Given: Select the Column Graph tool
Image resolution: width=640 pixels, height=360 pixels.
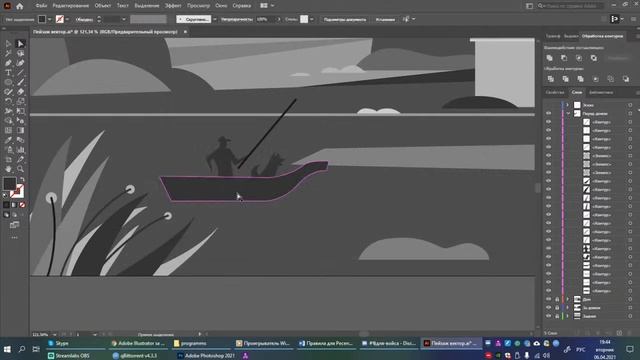Looking at the screenshot, I should [20, 150].
